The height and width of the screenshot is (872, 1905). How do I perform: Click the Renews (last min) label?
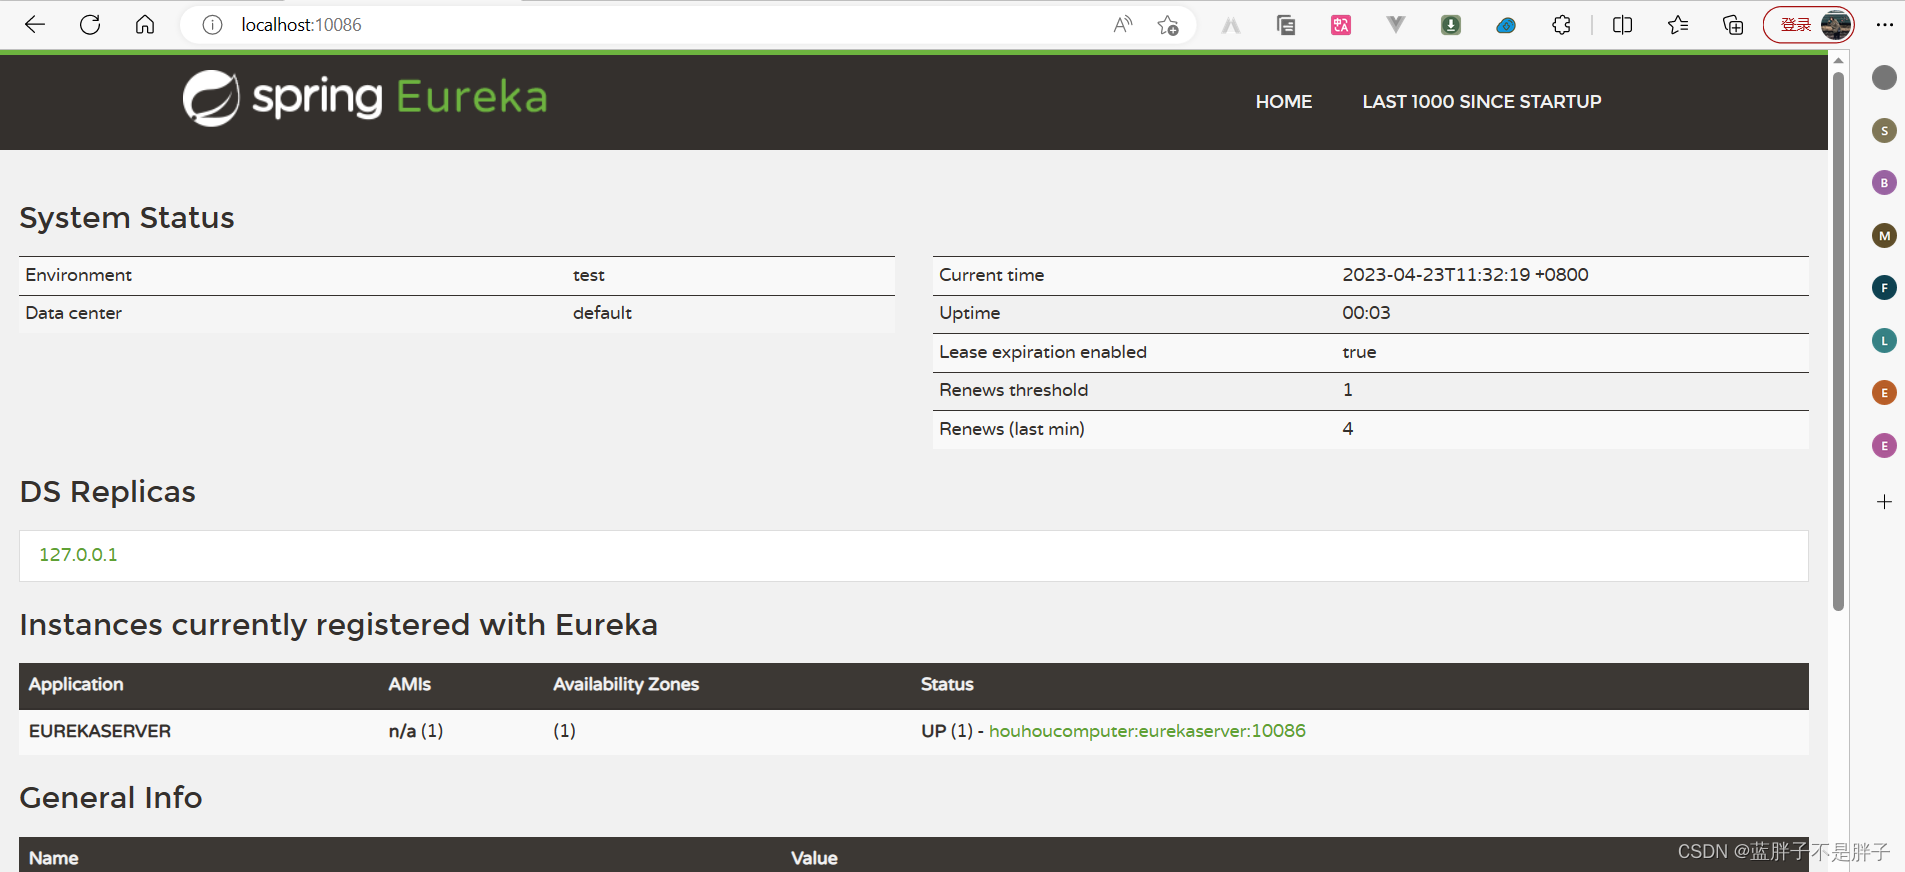tap(1012, 429)
